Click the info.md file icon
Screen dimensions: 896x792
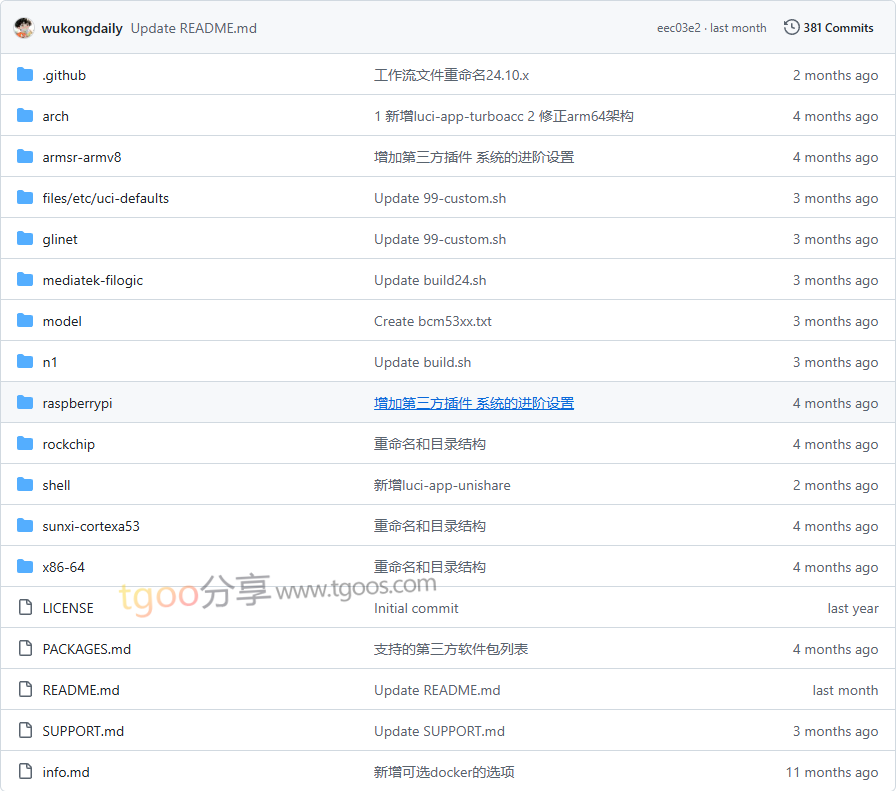25,772
